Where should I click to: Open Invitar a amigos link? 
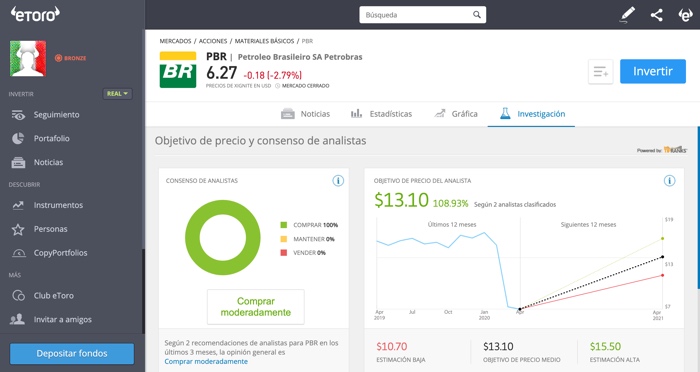pyautogui.click(x=62, y=320)
